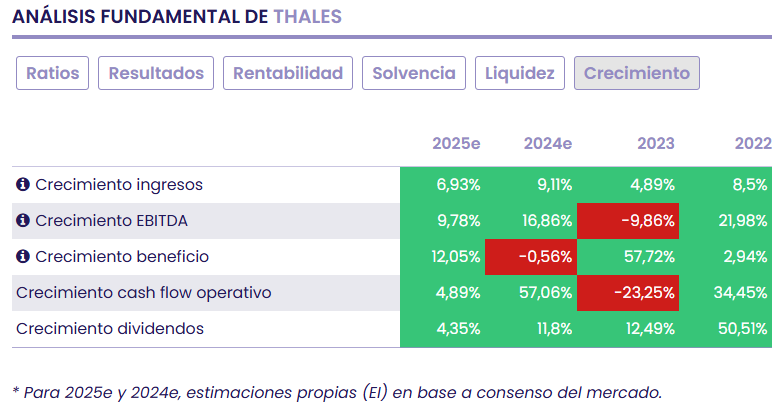Click info icon beside Crecimiento beneficio

tap(23, 257)
